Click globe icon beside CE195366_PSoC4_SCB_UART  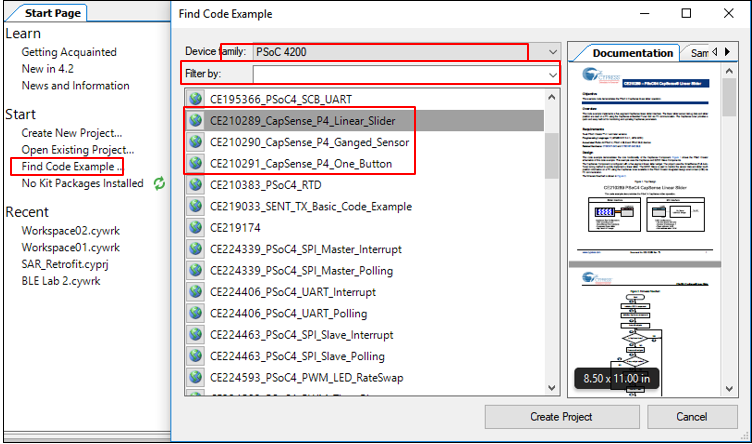click(x=196, y=99)
